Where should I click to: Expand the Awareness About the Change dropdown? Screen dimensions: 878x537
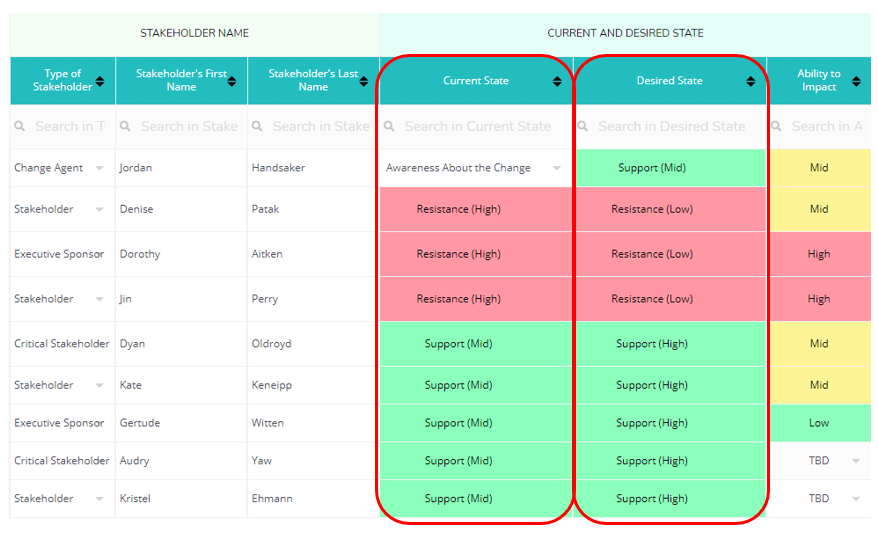(557, 168)
